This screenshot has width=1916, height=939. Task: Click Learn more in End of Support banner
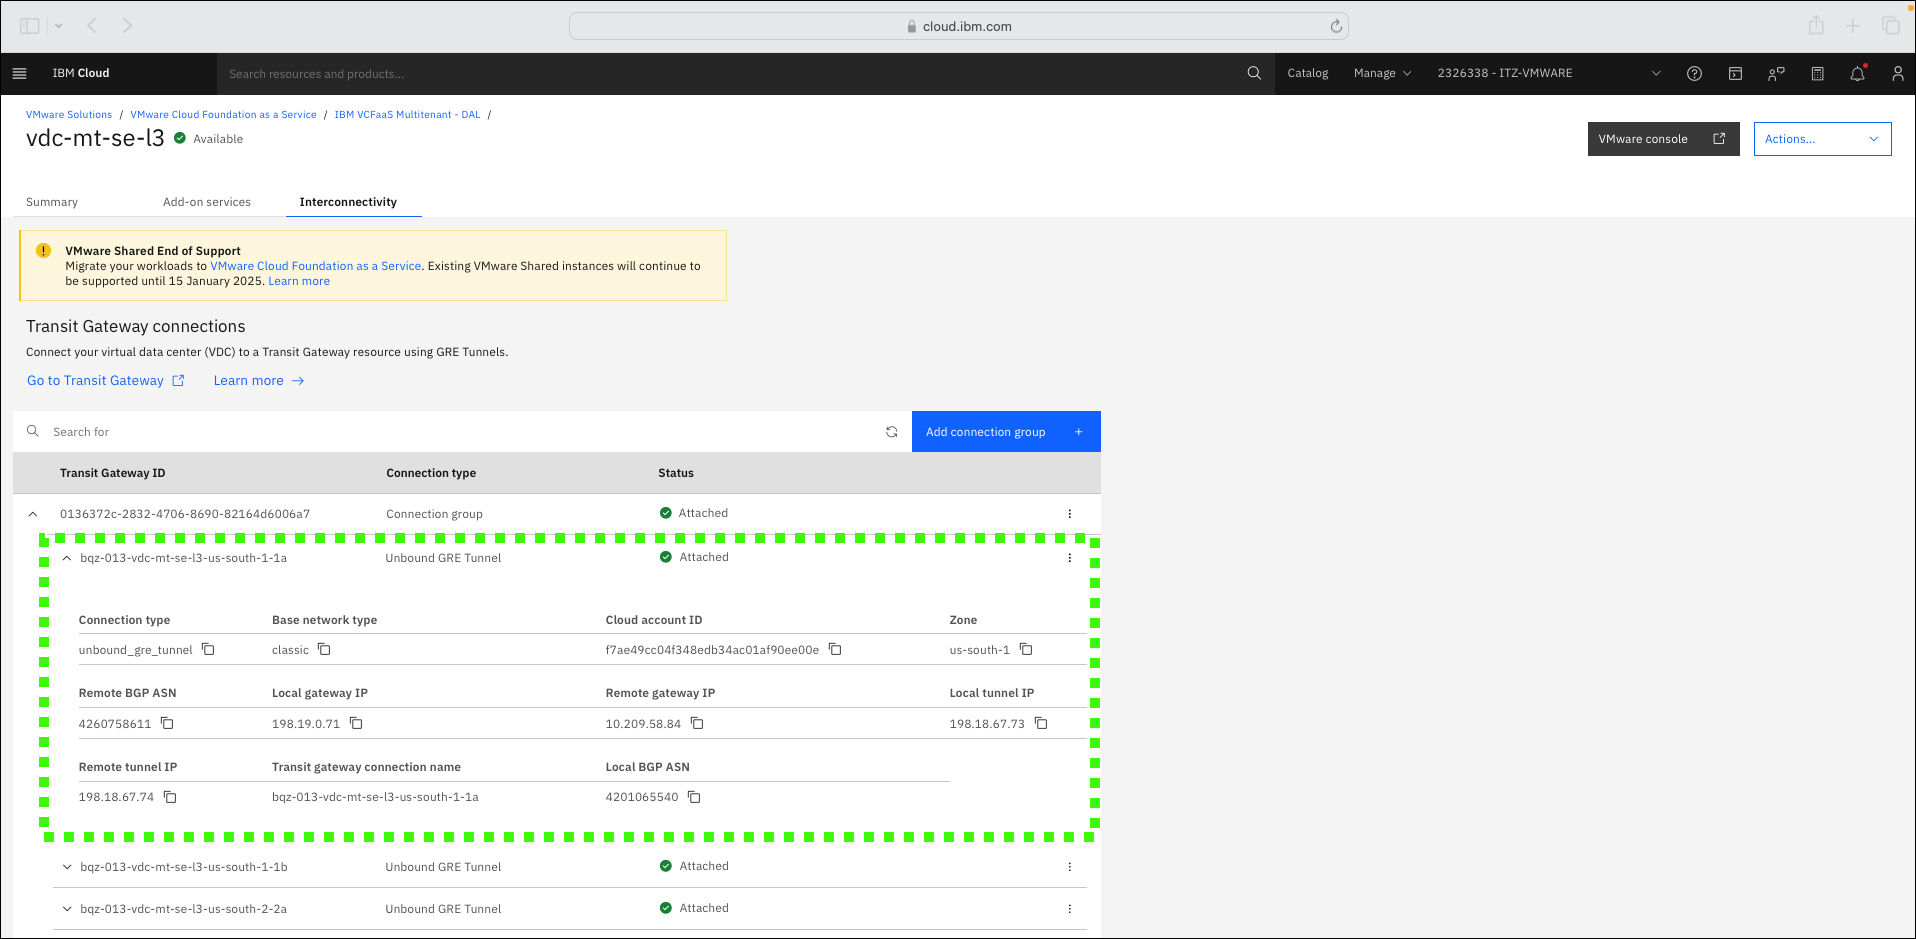tap(299, 281)
